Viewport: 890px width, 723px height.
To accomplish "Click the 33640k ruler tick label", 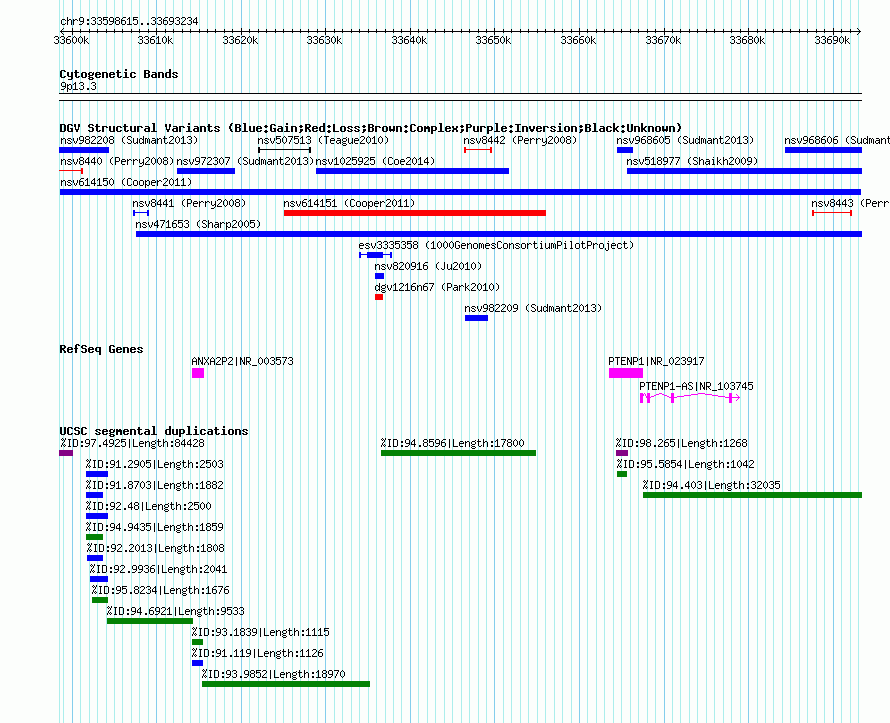I will coord(409,40).
